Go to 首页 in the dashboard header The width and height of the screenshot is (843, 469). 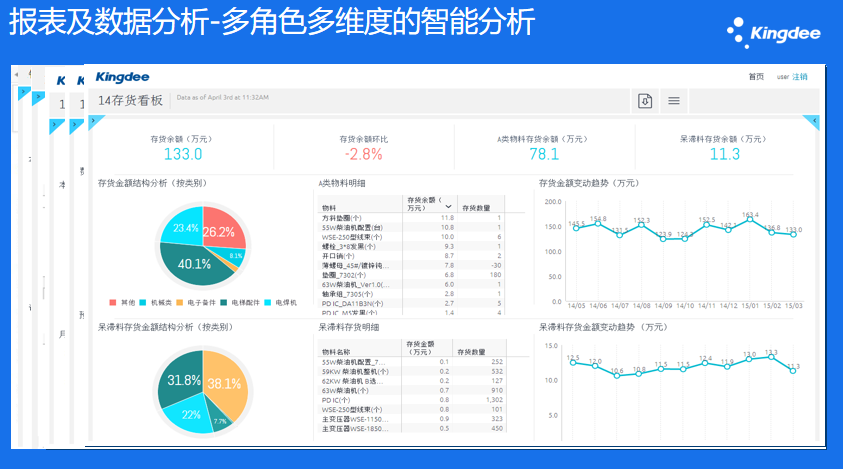click(x=756, y=76)
